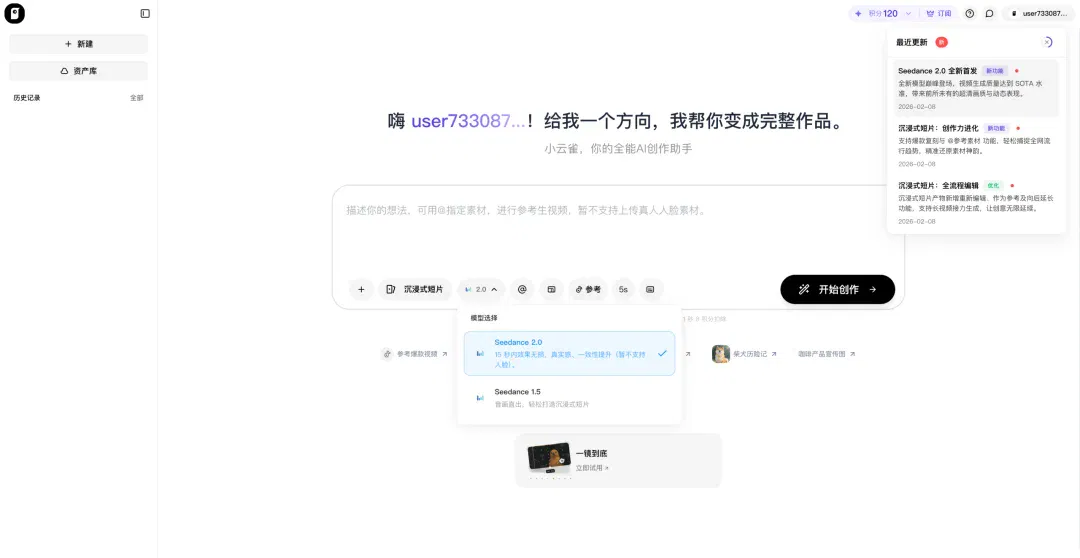Choose the Seedance 2.0 model option
Image resolution: width=1080 pixels, height=558 pixels.
(570, 353)
